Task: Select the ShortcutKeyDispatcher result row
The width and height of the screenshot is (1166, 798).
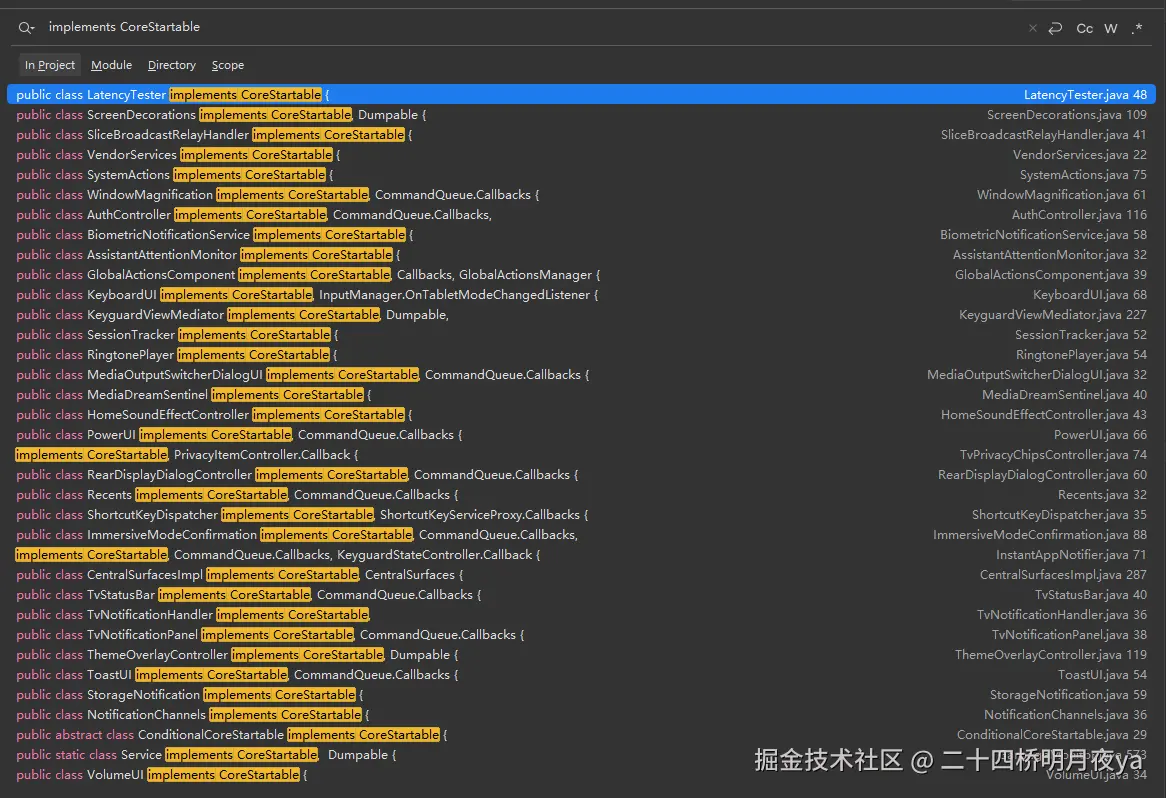Action: coord(582,515)
